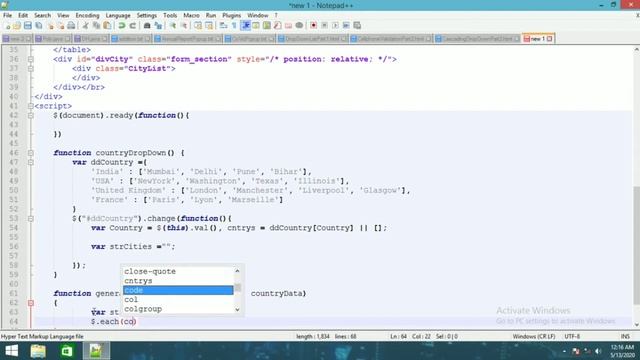
Task: Toggle show all characters (pilcrow icon)
Action: [x=234, y=25]
